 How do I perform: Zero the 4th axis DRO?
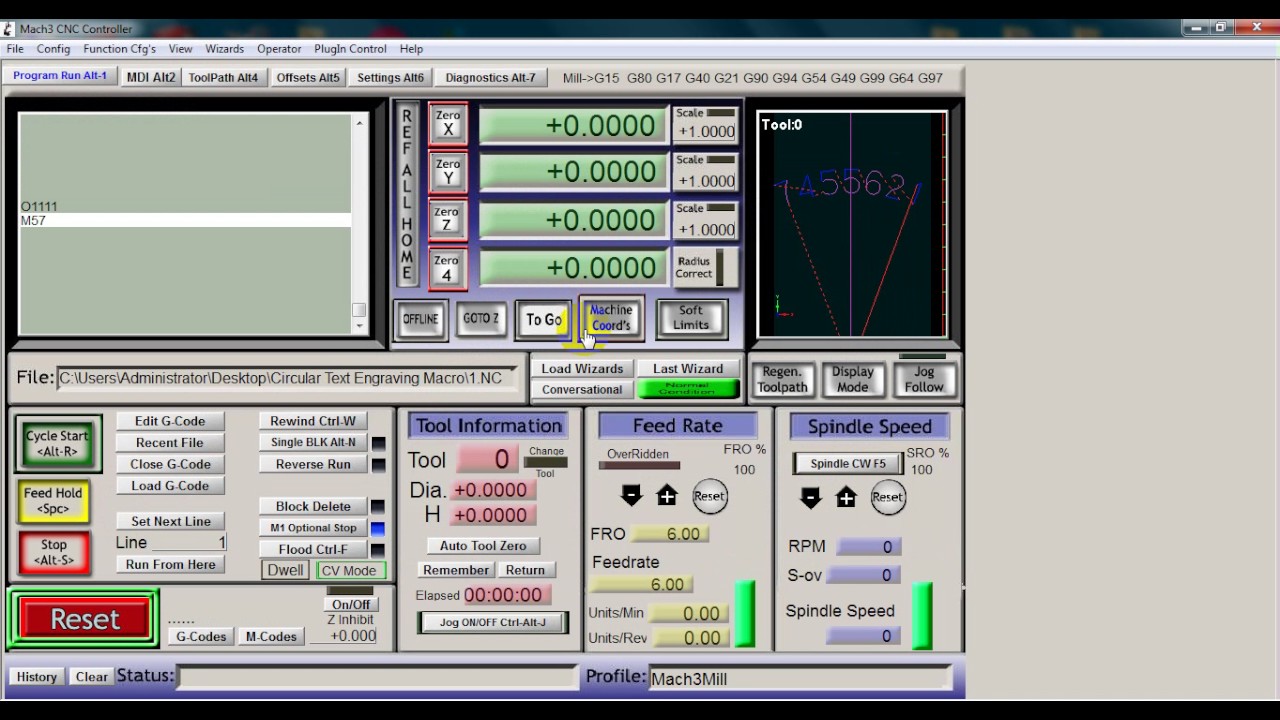pos(447,268)
